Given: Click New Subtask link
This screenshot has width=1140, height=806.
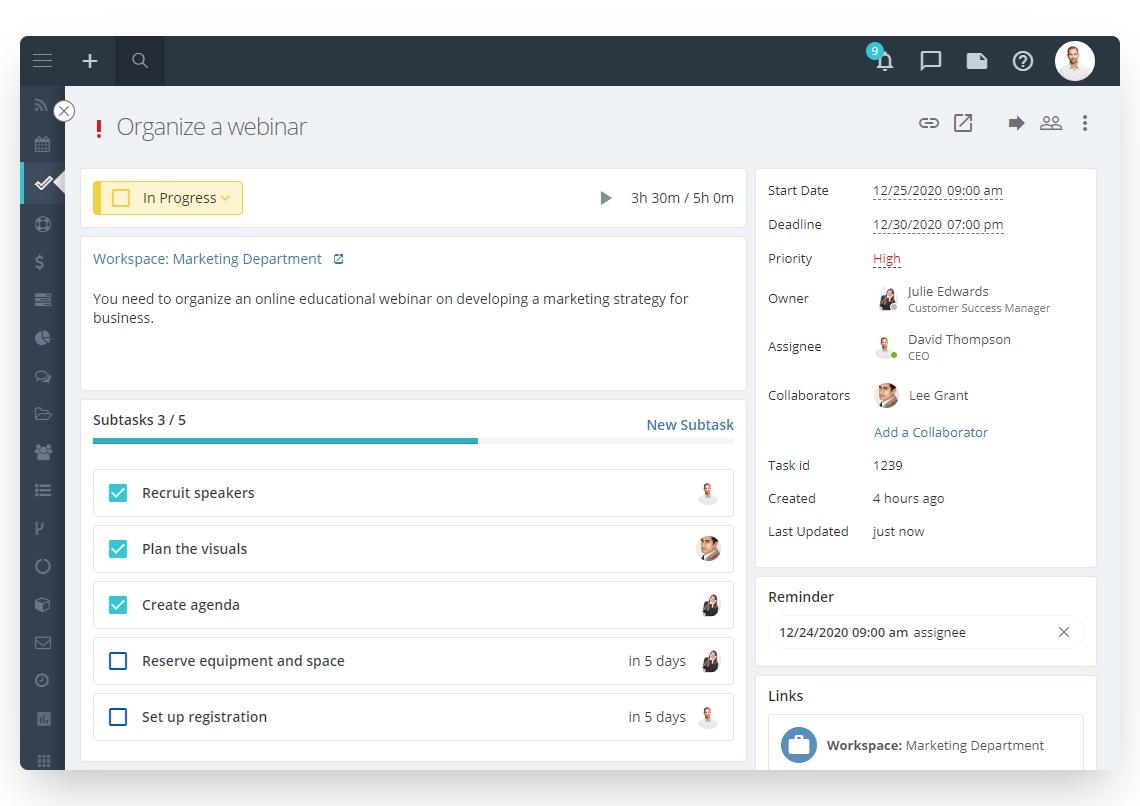Looking at the screenshot, I should pyautogui.click(x=690, y=424).
